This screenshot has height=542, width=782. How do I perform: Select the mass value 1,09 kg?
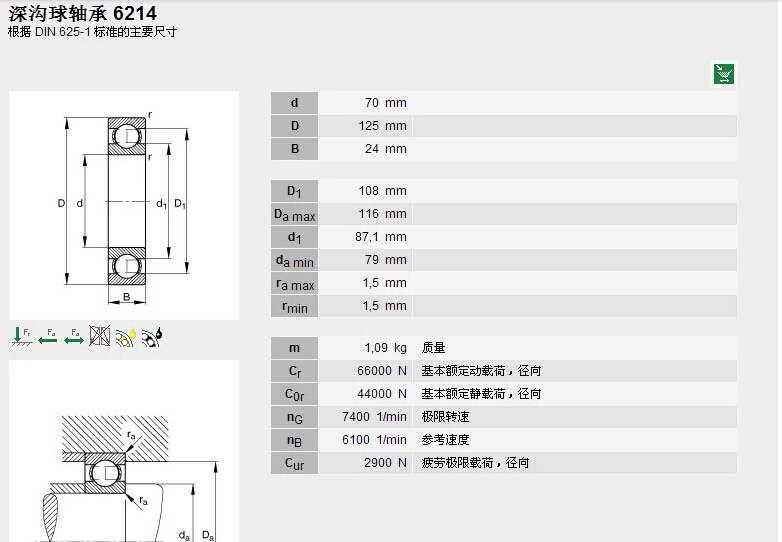386,348
